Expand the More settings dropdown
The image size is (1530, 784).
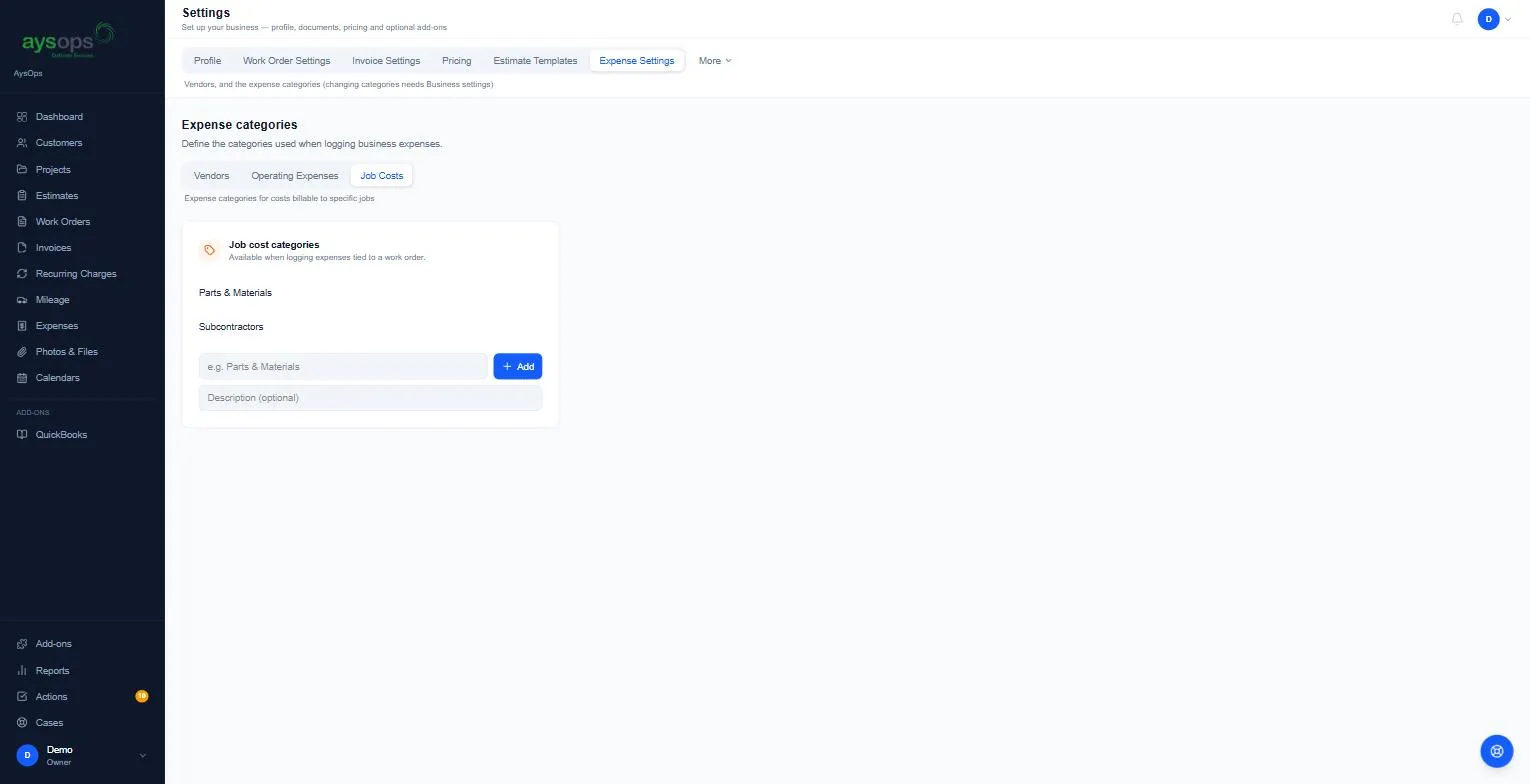715,61
